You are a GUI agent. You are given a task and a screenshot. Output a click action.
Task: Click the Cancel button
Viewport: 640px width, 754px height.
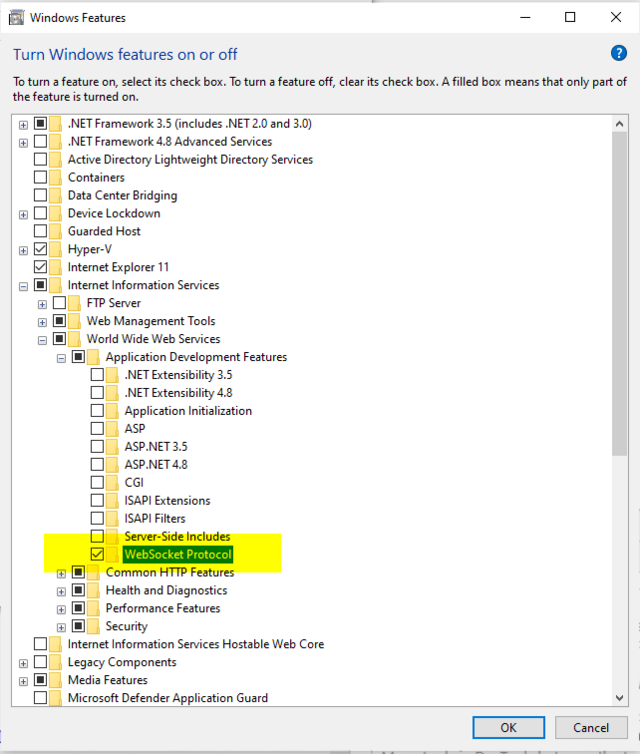point(591,728)
